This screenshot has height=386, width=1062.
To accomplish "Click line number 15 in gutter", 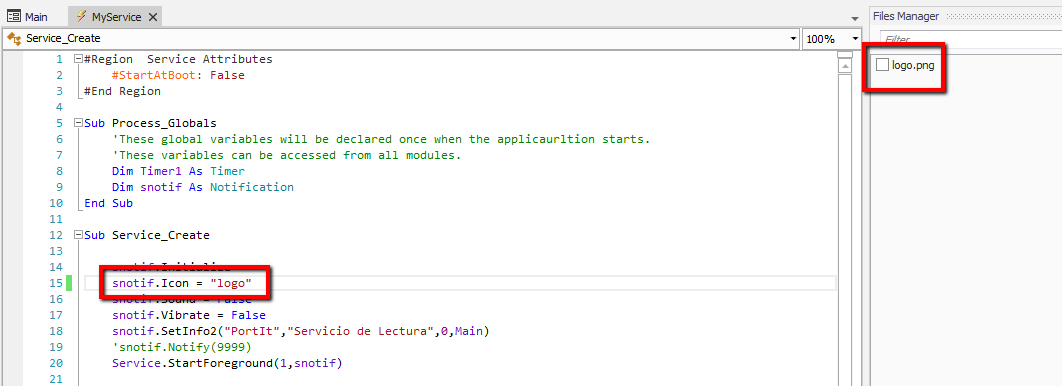I will click(x=56, y=283).
